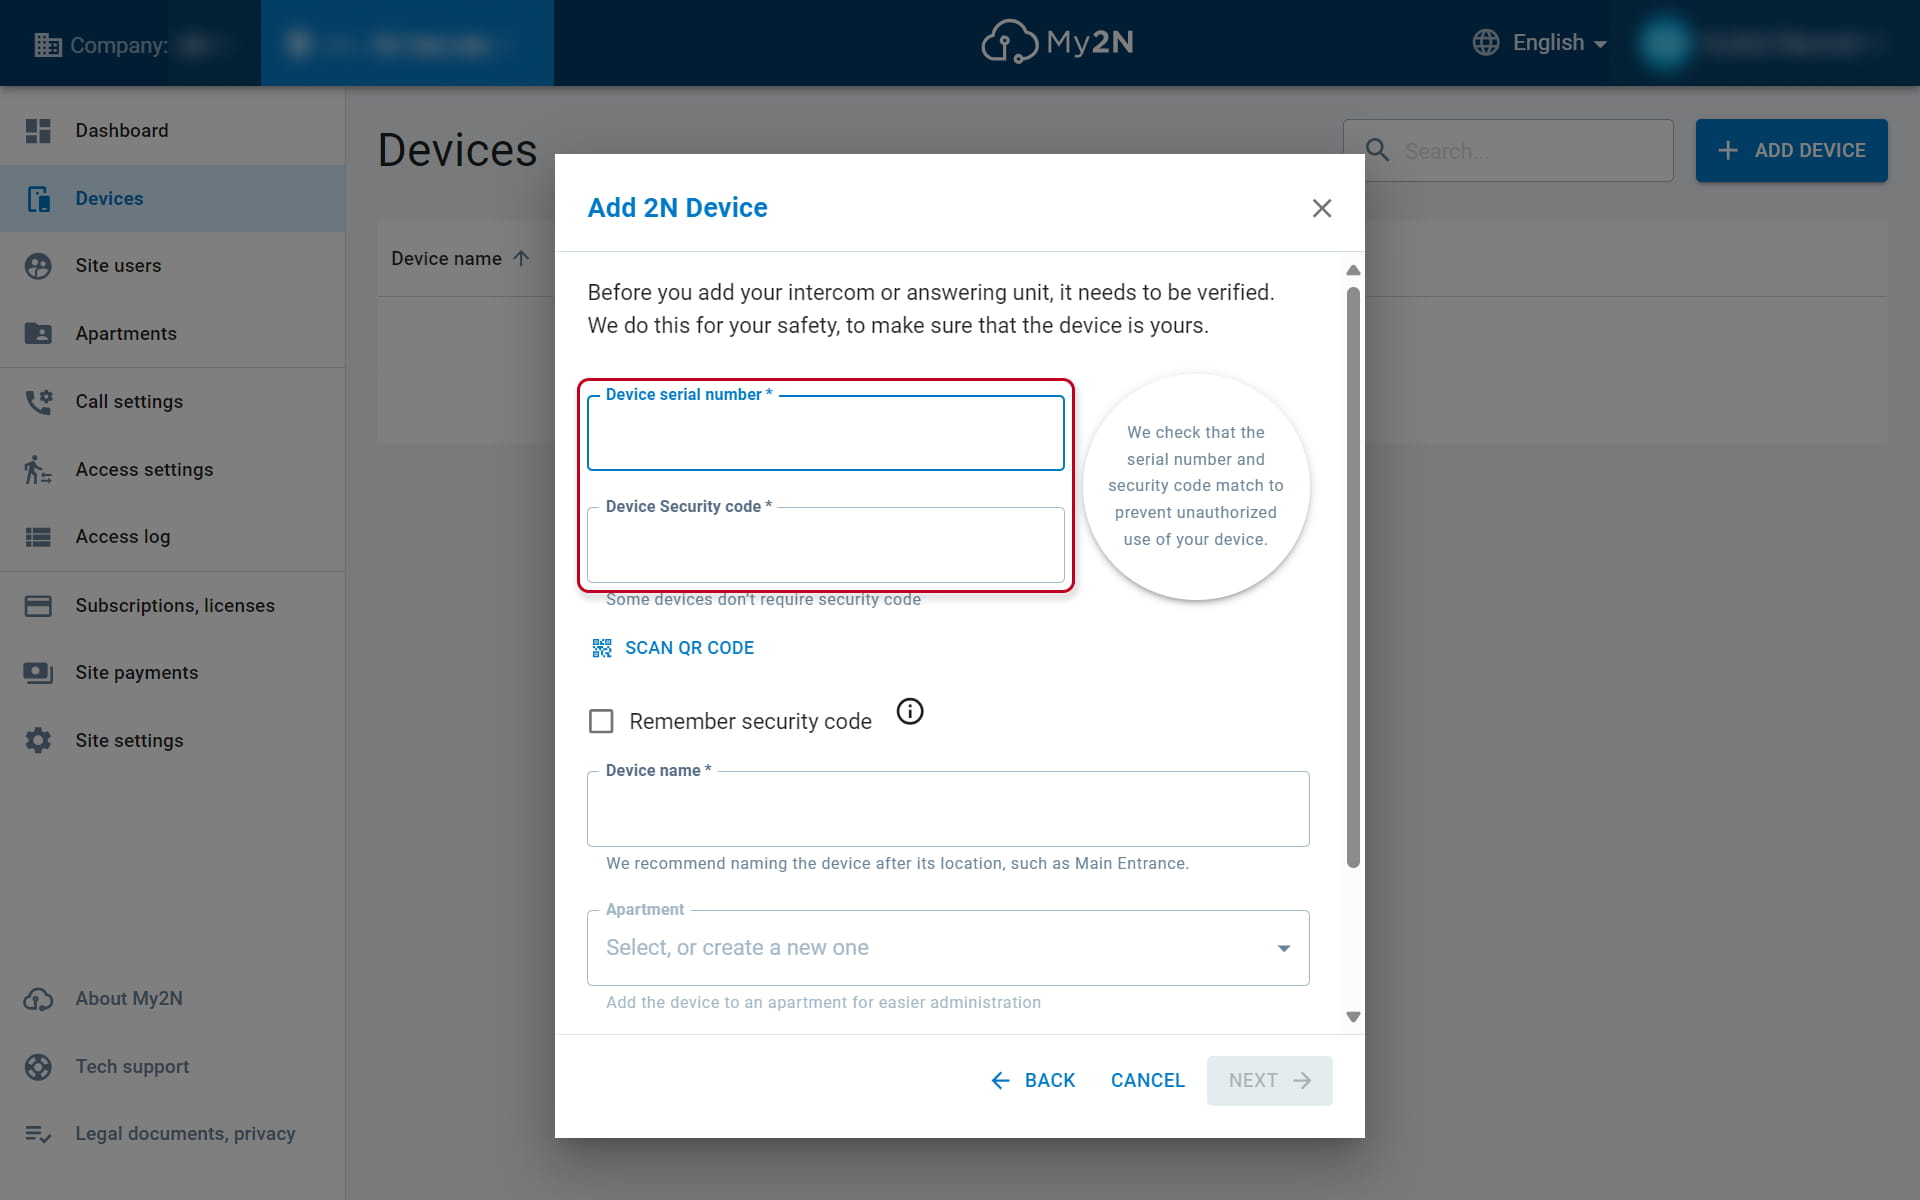Open Legal documents, privacy link

(173, 1134)
